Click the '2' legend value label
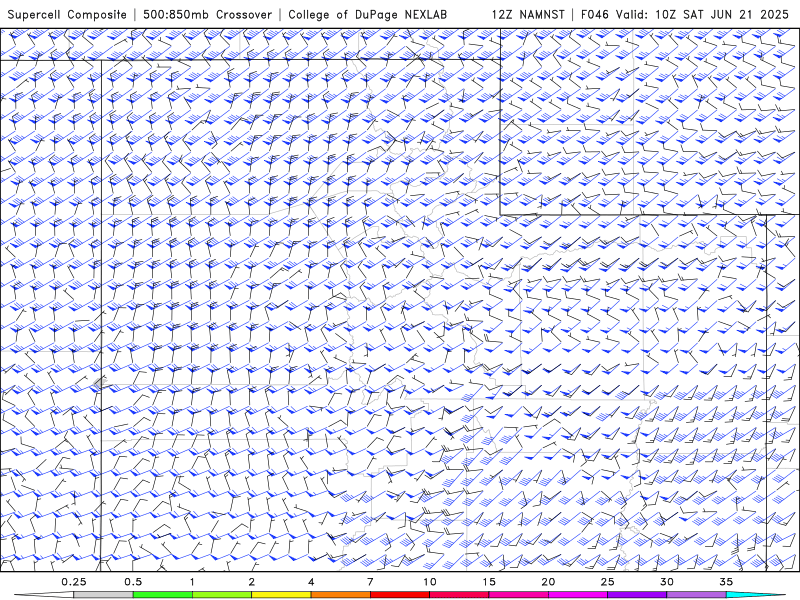800x600 pixels. [252, 582]
